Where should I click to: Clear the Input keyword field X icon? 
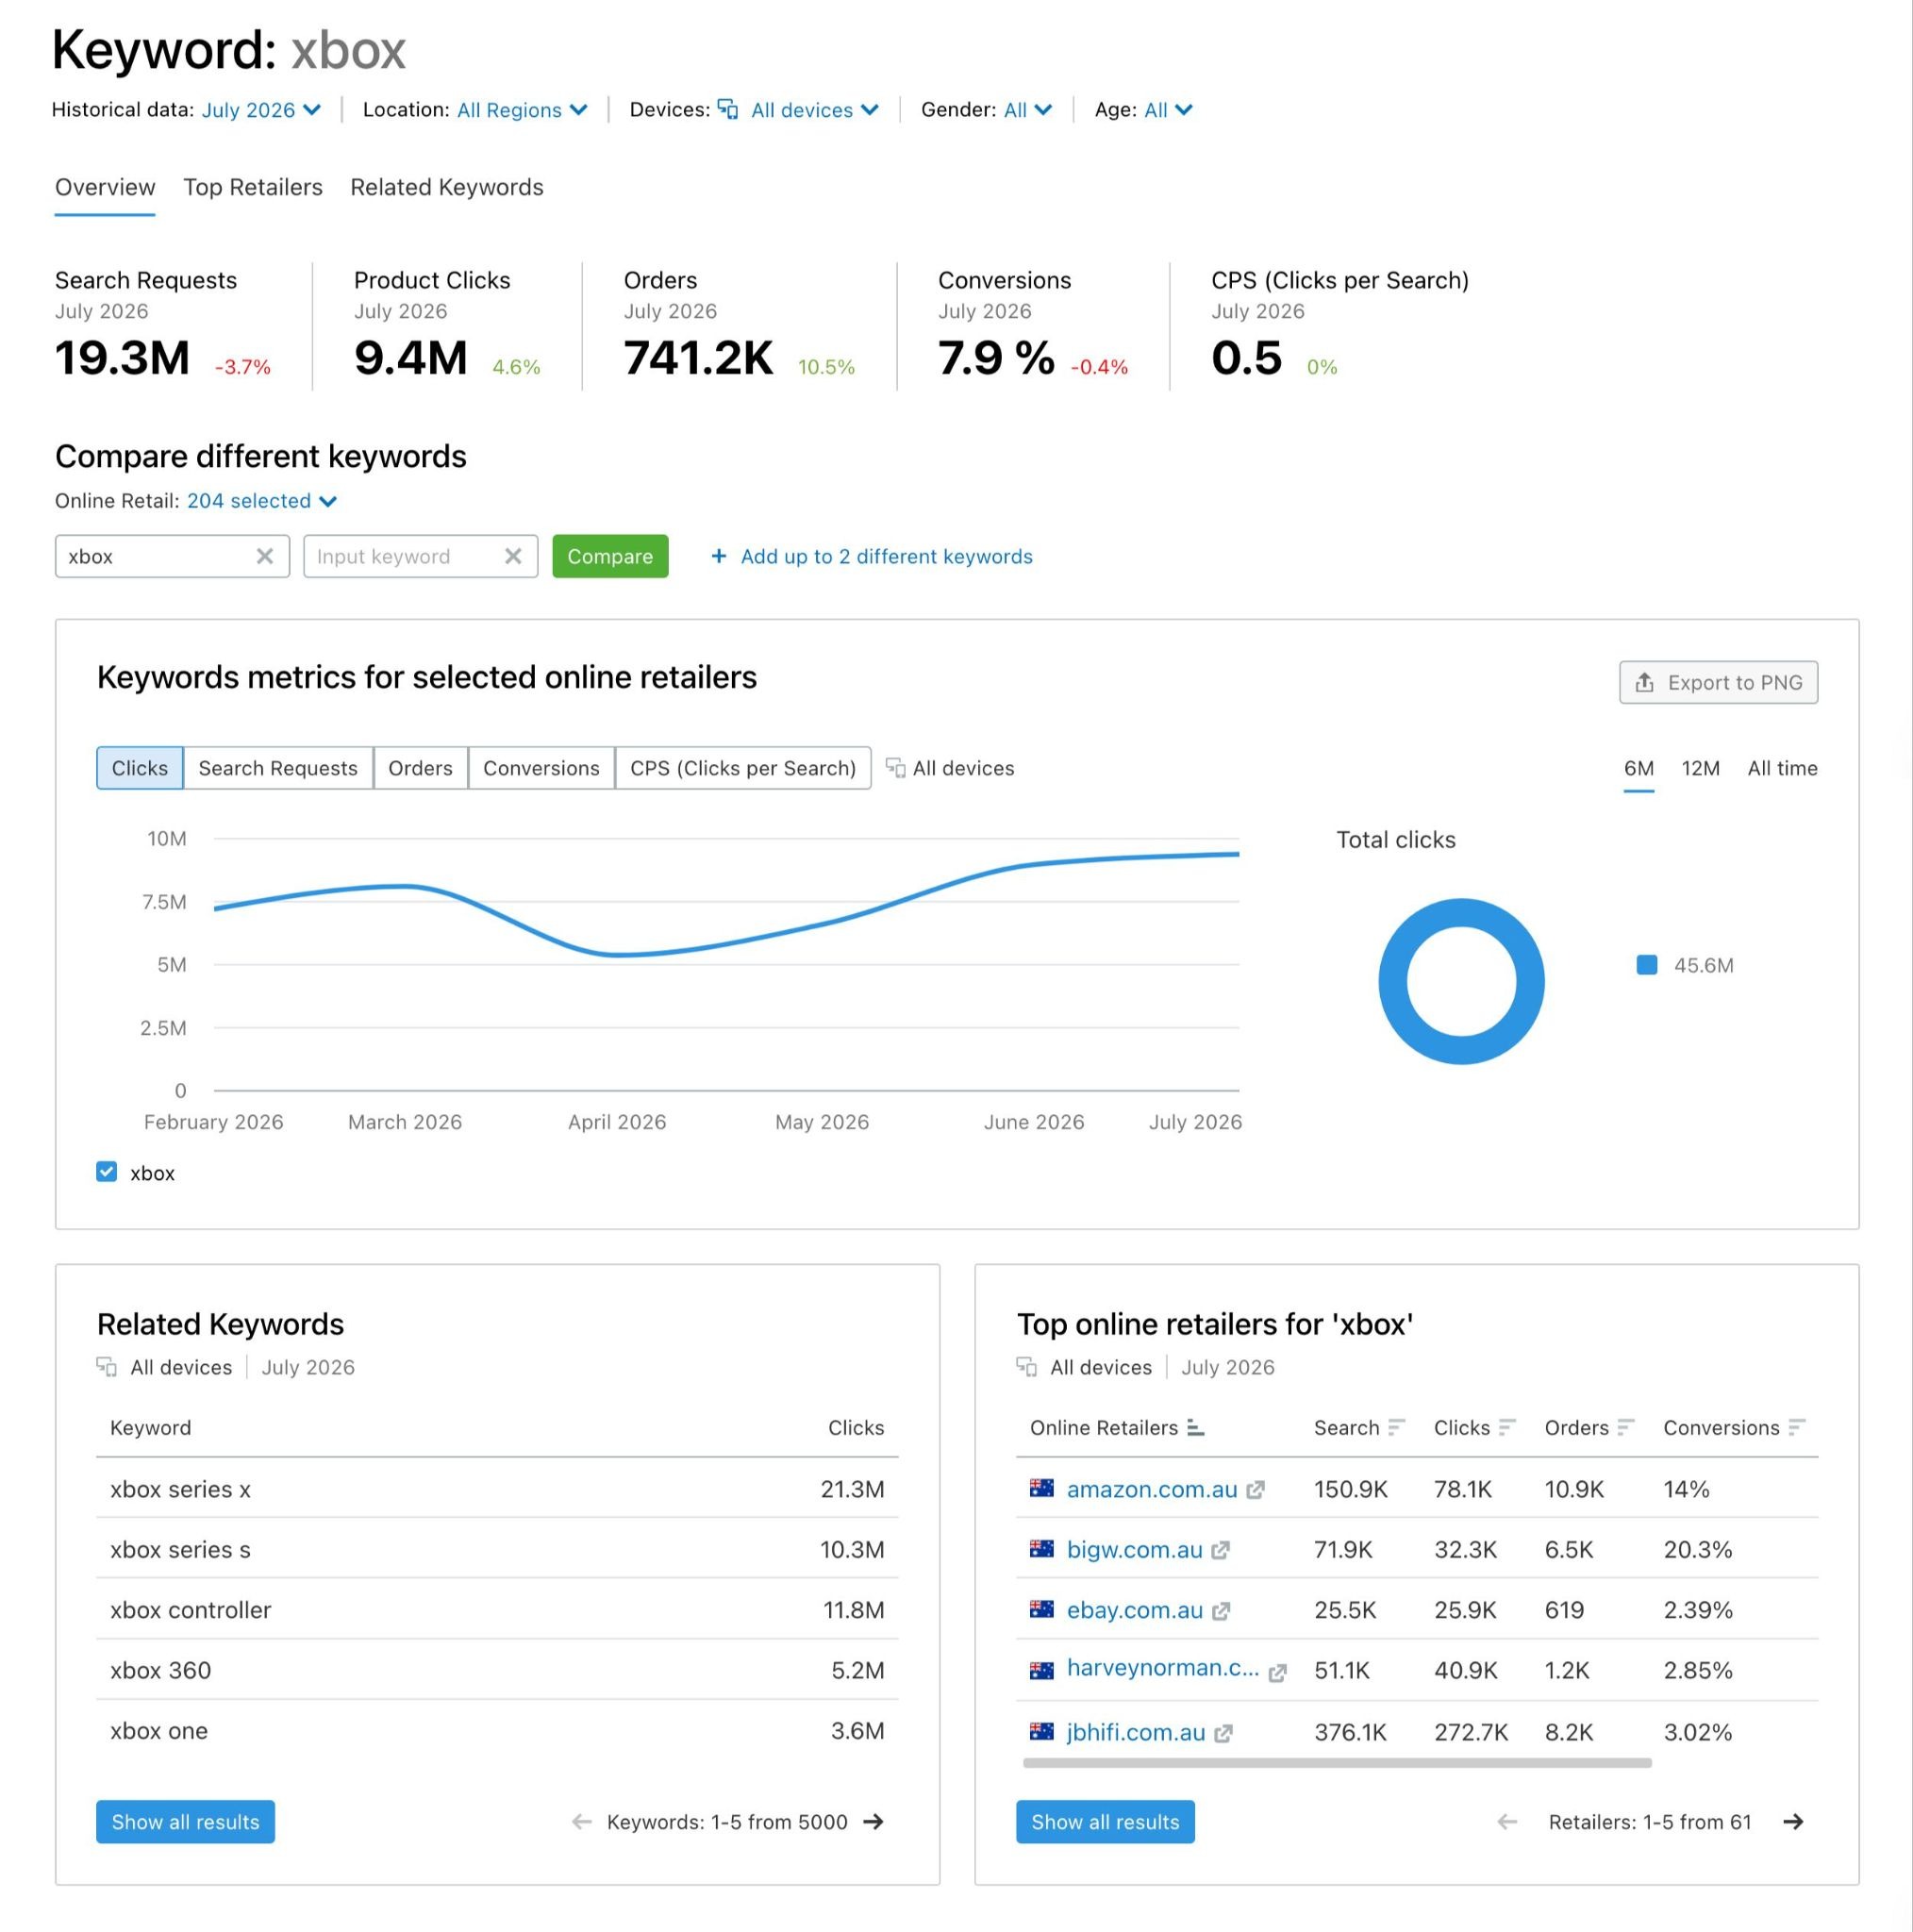click(513, 556)
